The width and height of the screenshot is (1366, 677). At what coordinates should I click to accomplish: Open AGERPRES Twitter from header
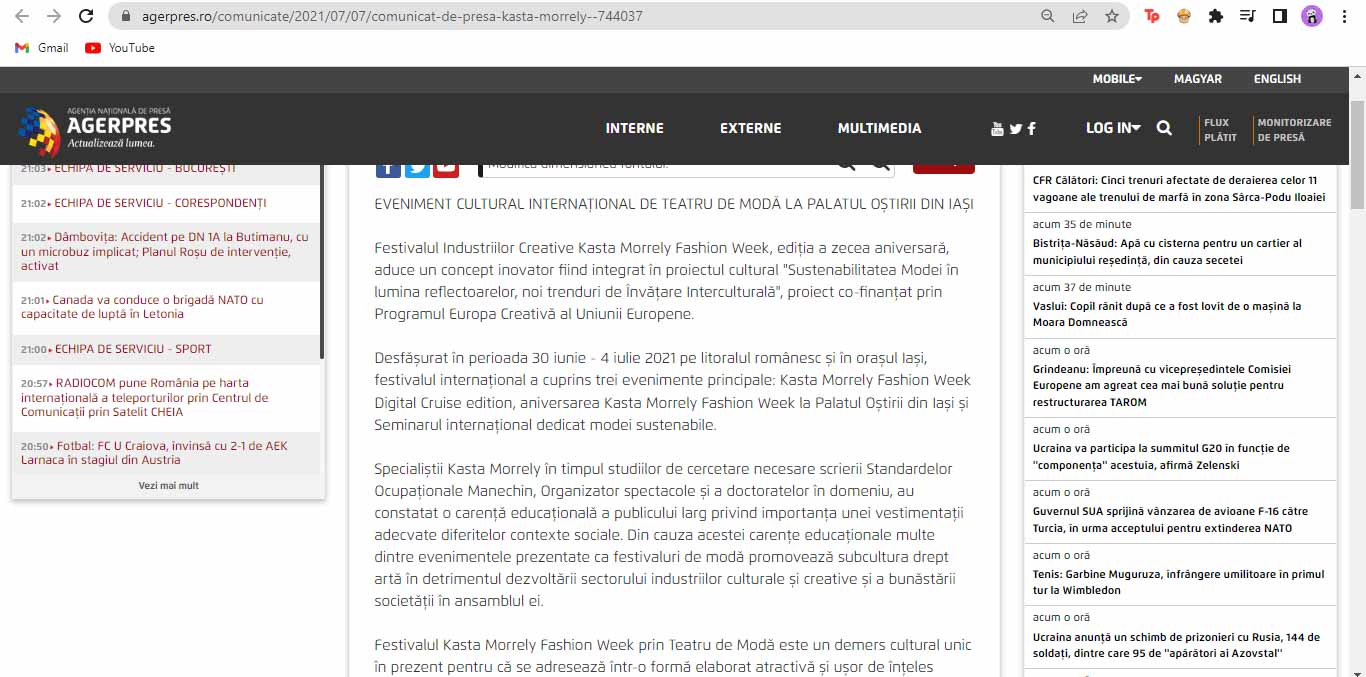tap(1016, 128)
